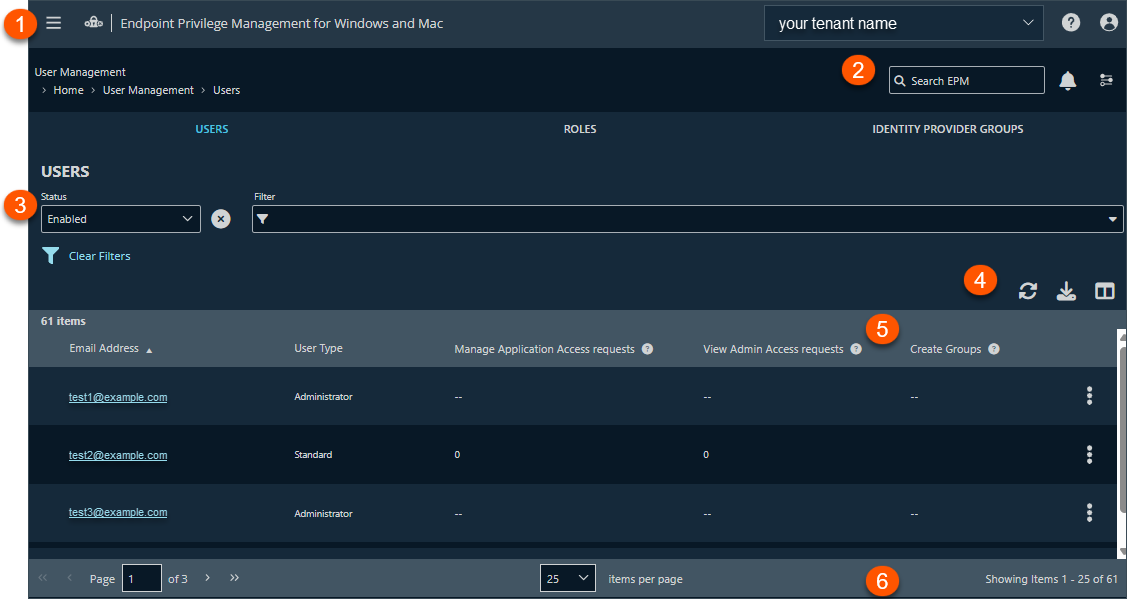Screen dimensions: 1127x599
Task: Open user test3@example.com
Action: pos(118,512)
